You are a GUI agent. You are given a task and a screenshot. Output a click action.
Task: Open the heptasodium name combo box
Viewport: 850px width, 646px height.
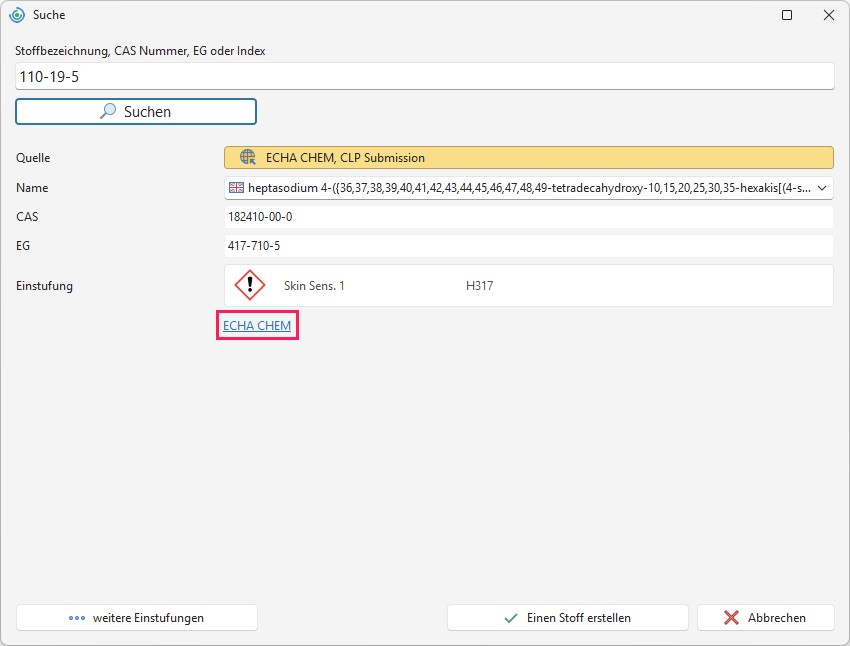529,188
